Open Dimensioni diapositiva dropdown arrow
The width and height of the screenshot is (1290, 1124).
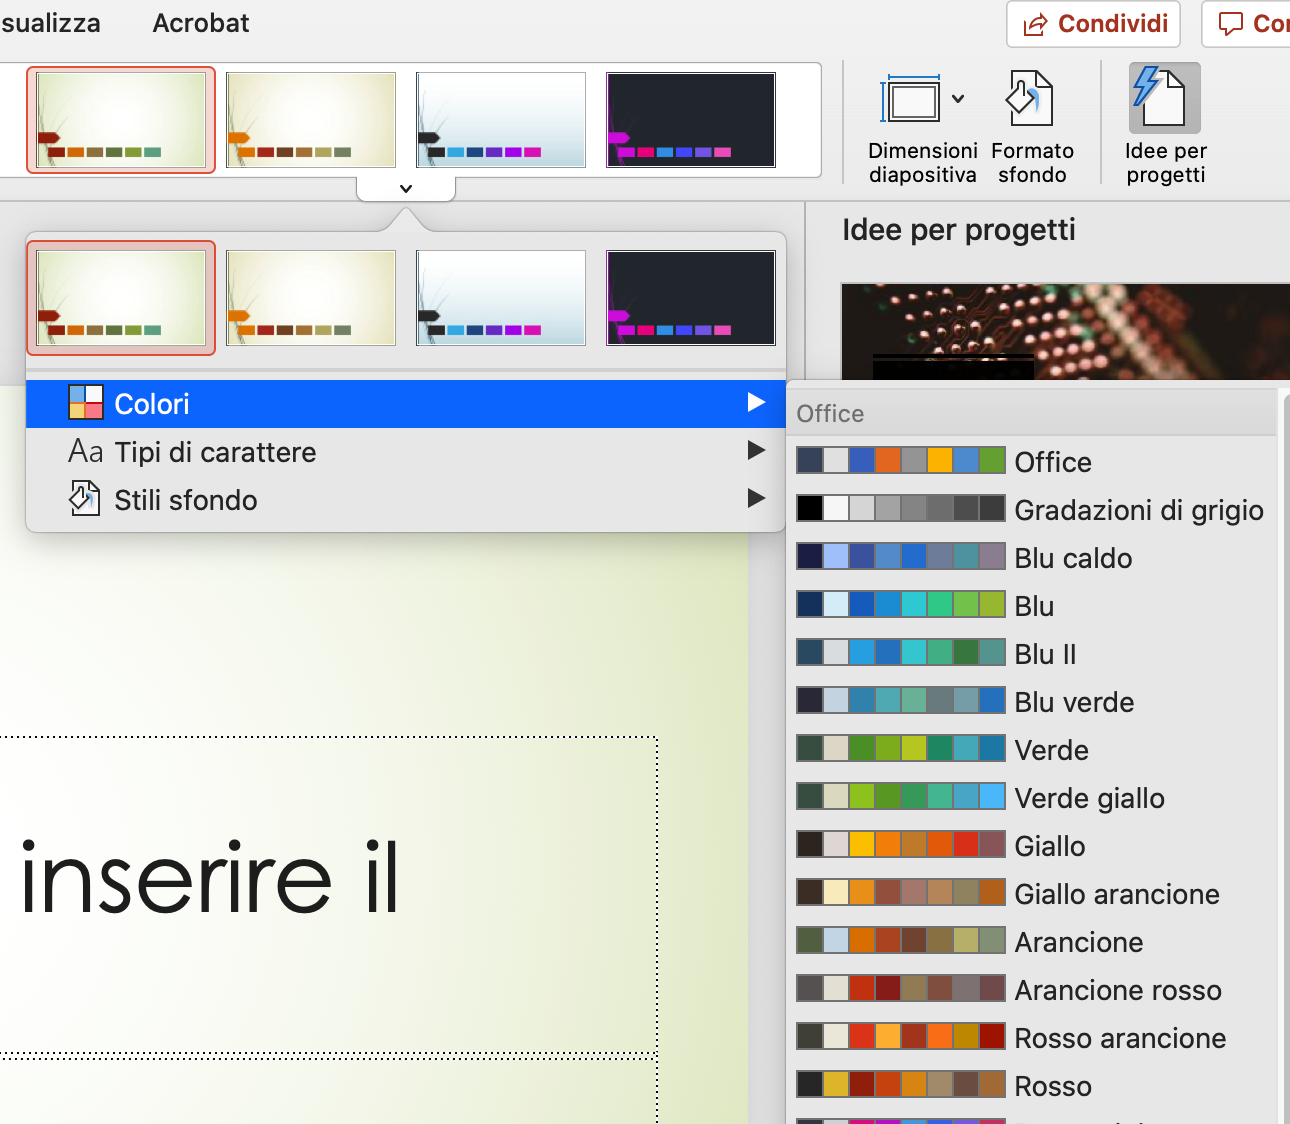[x=958, y=98]
